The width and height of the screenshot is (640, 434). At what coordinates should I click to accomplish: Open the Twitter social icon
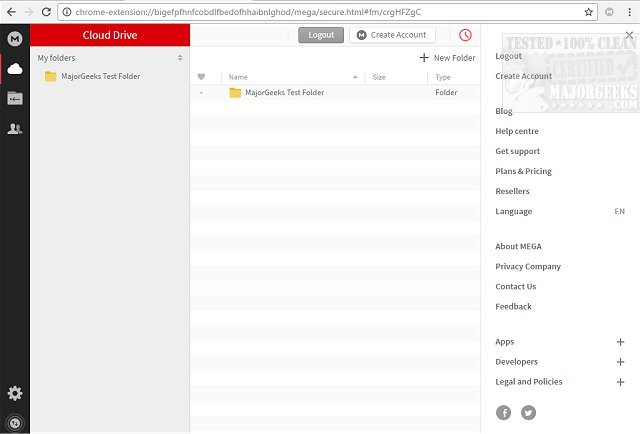pyautogui.click(x=528, y=412)
